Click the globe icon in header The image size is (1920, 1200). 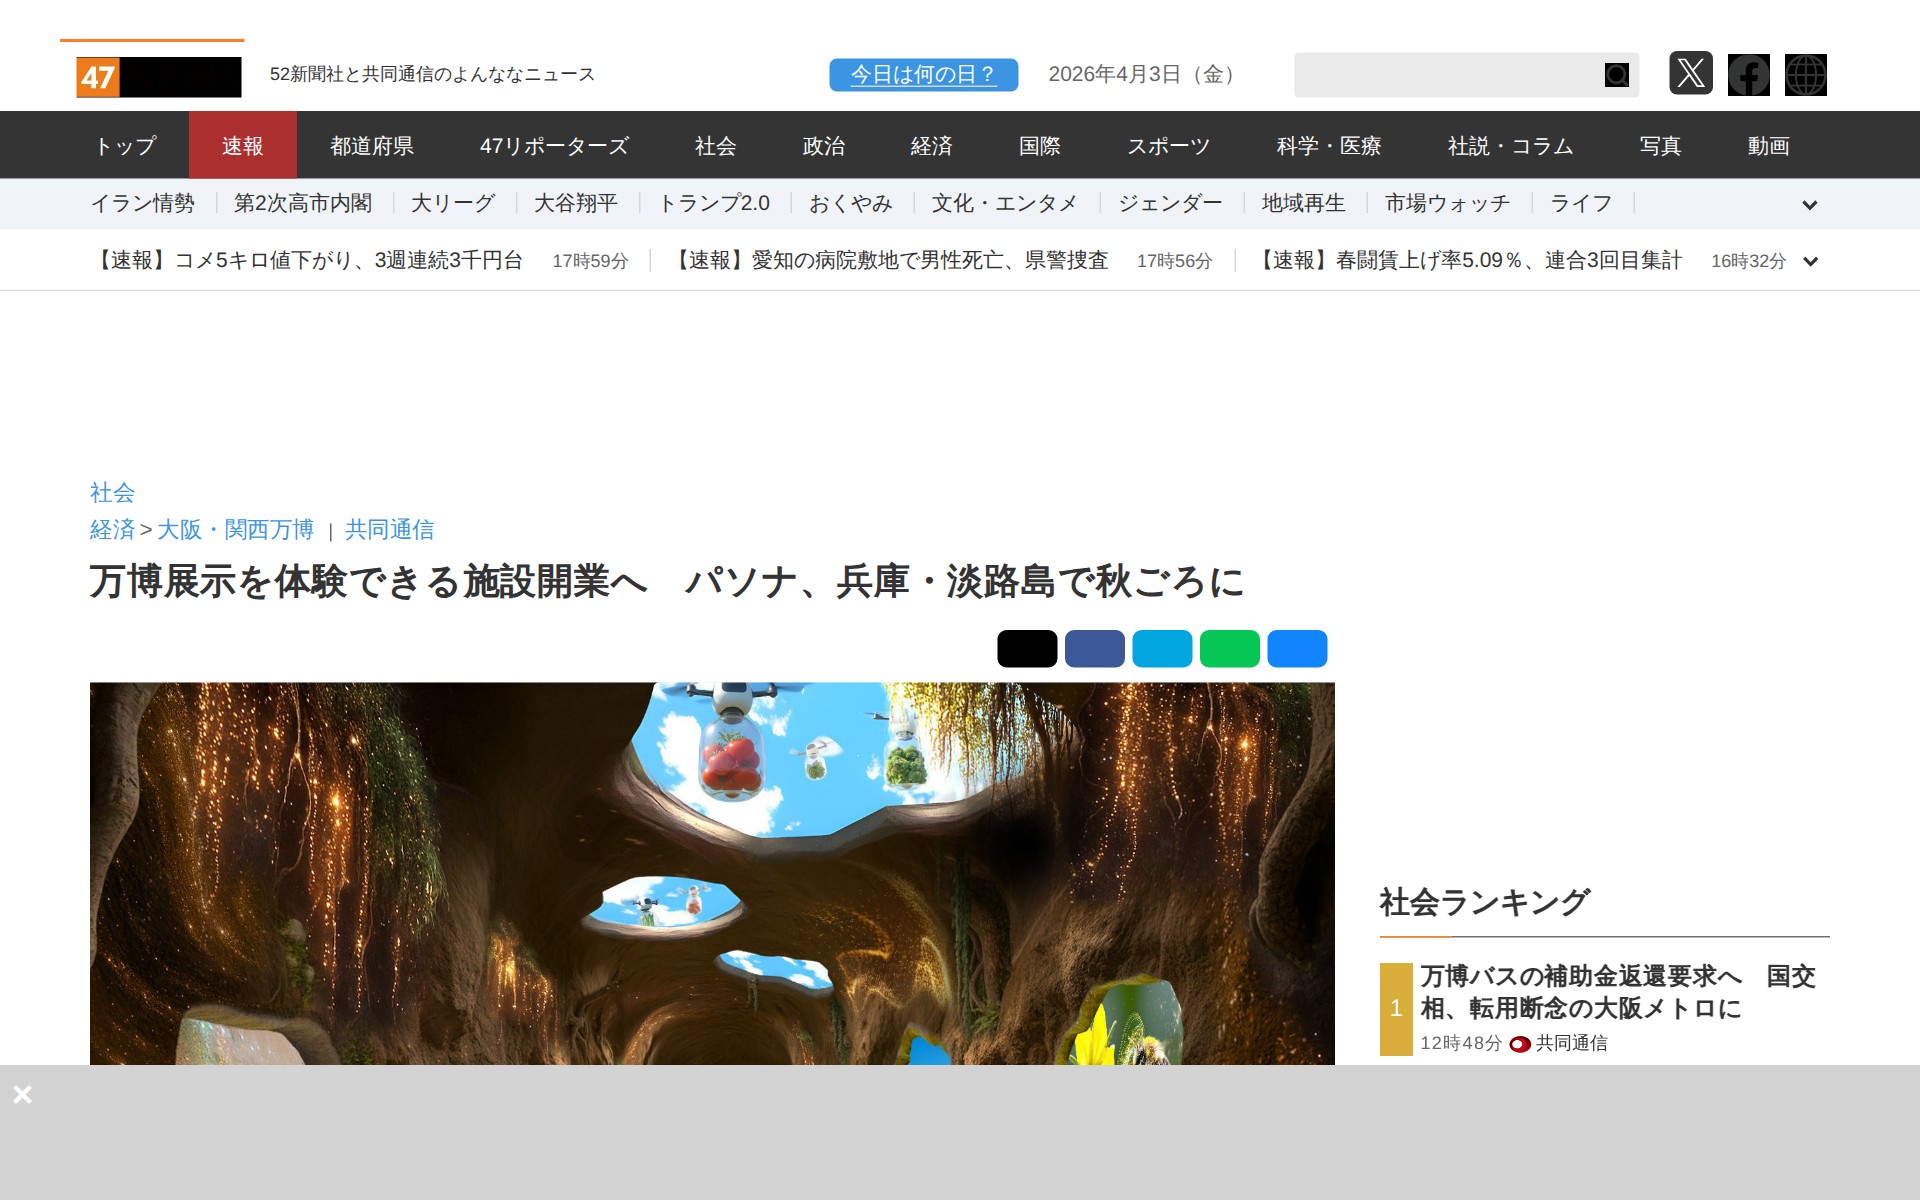pos(1805,74)
